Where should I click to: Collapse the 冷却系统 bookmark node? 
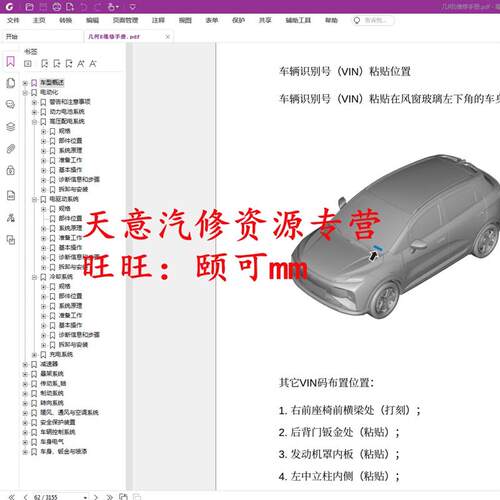34,277
